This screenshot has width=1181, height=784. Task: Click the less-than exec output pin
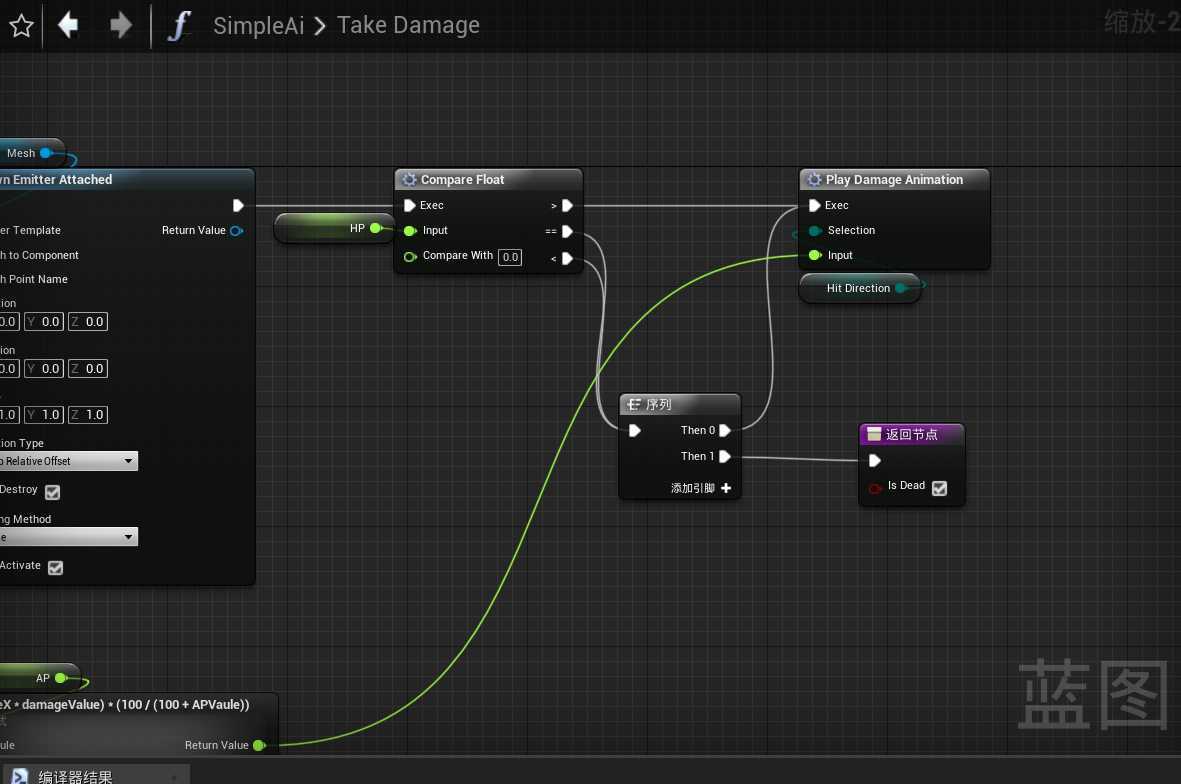click(567, 258)
